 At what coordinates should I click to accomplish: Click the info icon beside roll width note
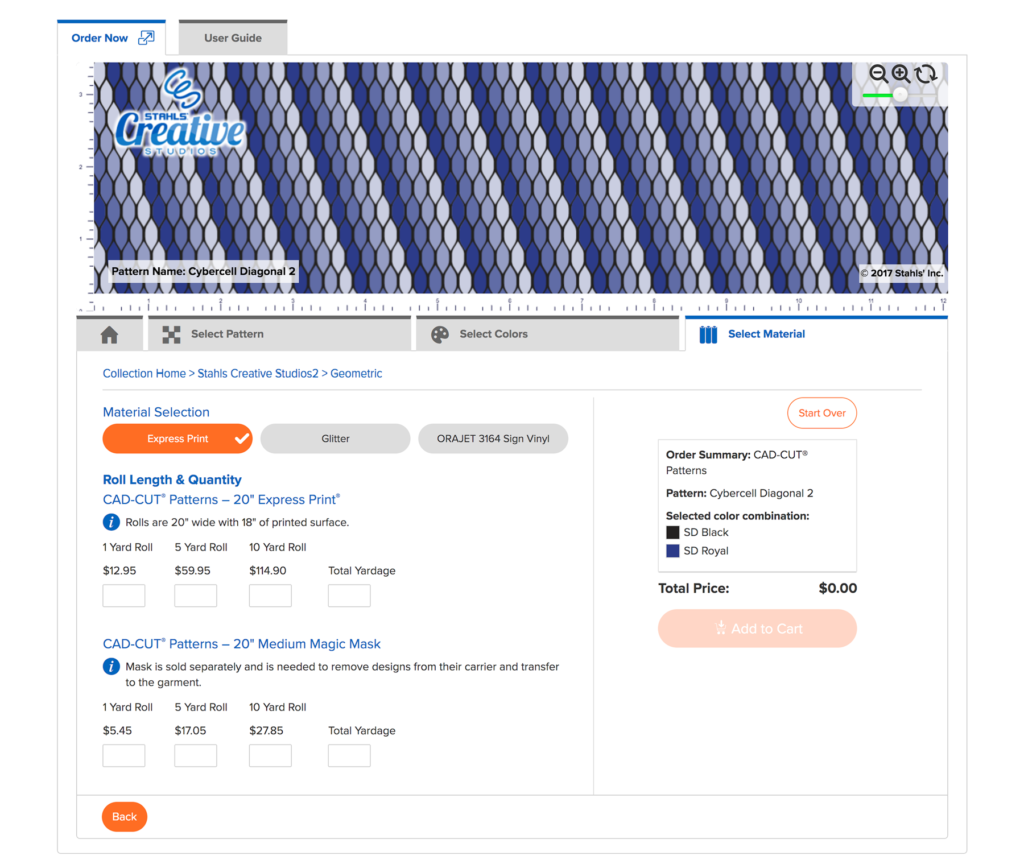click(112, 522)
